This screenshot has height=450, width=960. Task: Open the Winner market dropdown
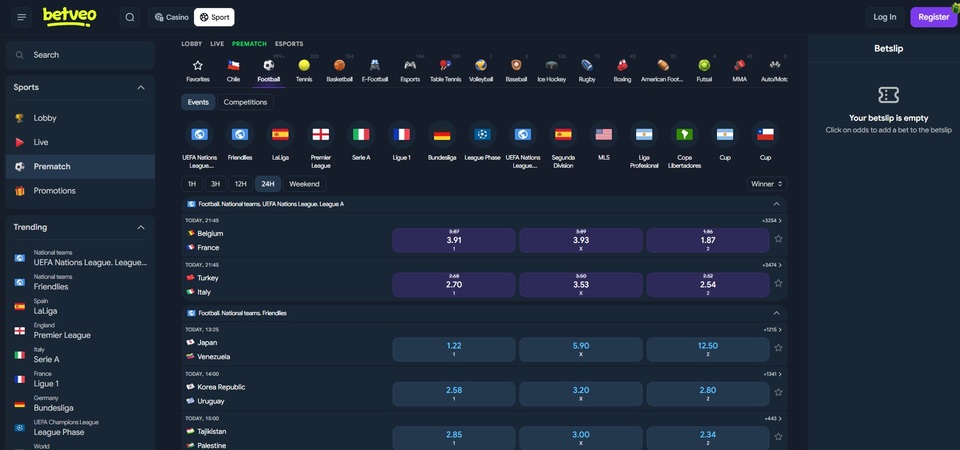[x=767, y=184]
